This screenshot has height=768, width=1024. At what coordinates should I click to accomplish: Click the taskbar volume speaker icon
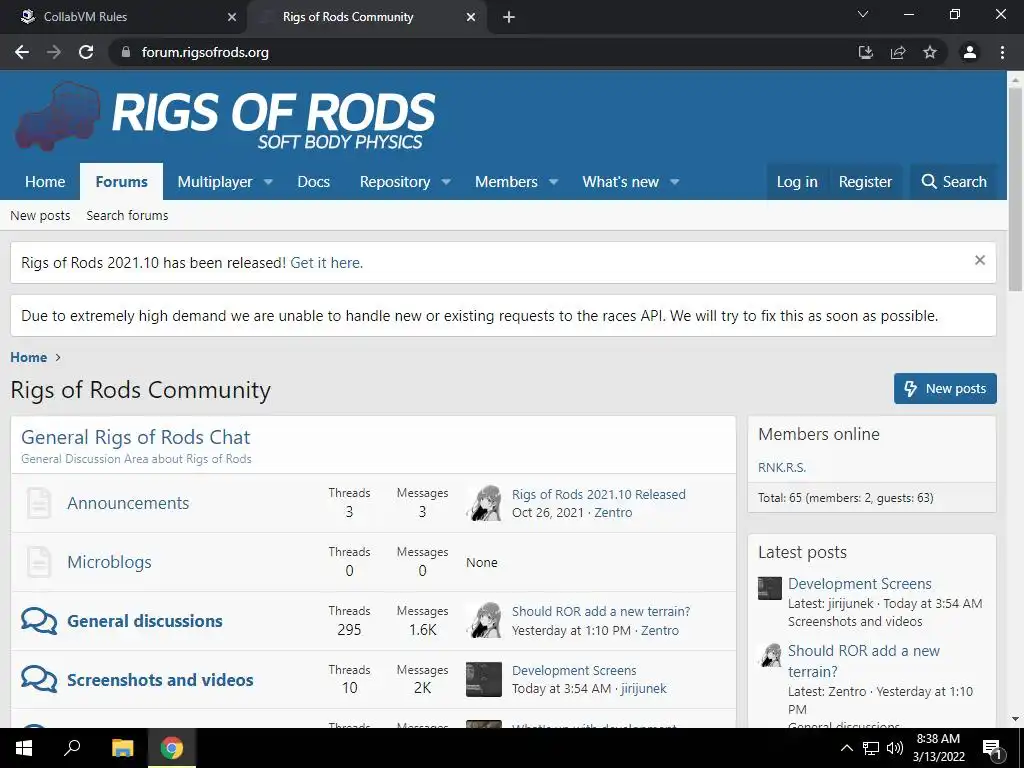(x=895, y=748)
